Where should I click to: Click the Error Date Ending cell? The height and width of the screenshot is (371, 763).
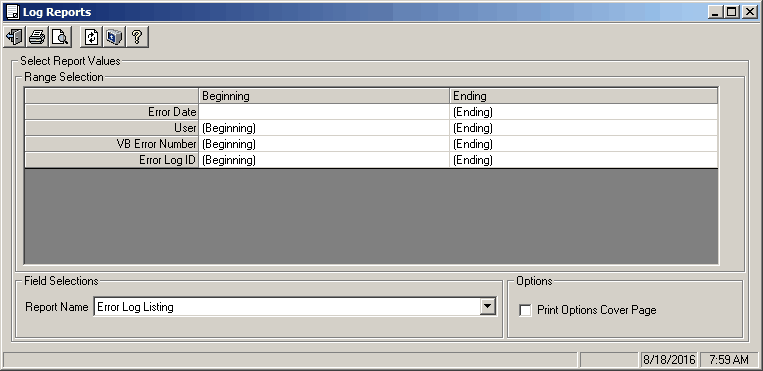point(584,112)
